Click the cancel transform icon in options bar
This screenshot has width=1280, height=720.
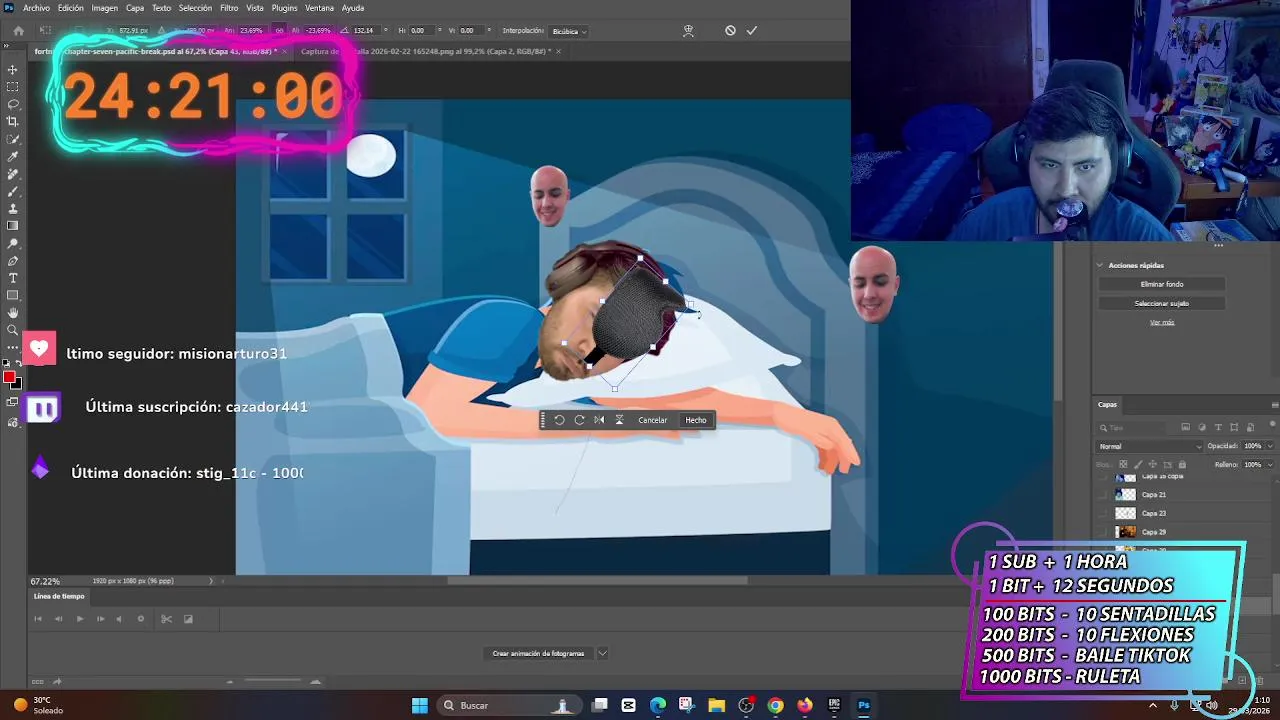[730, 31]
